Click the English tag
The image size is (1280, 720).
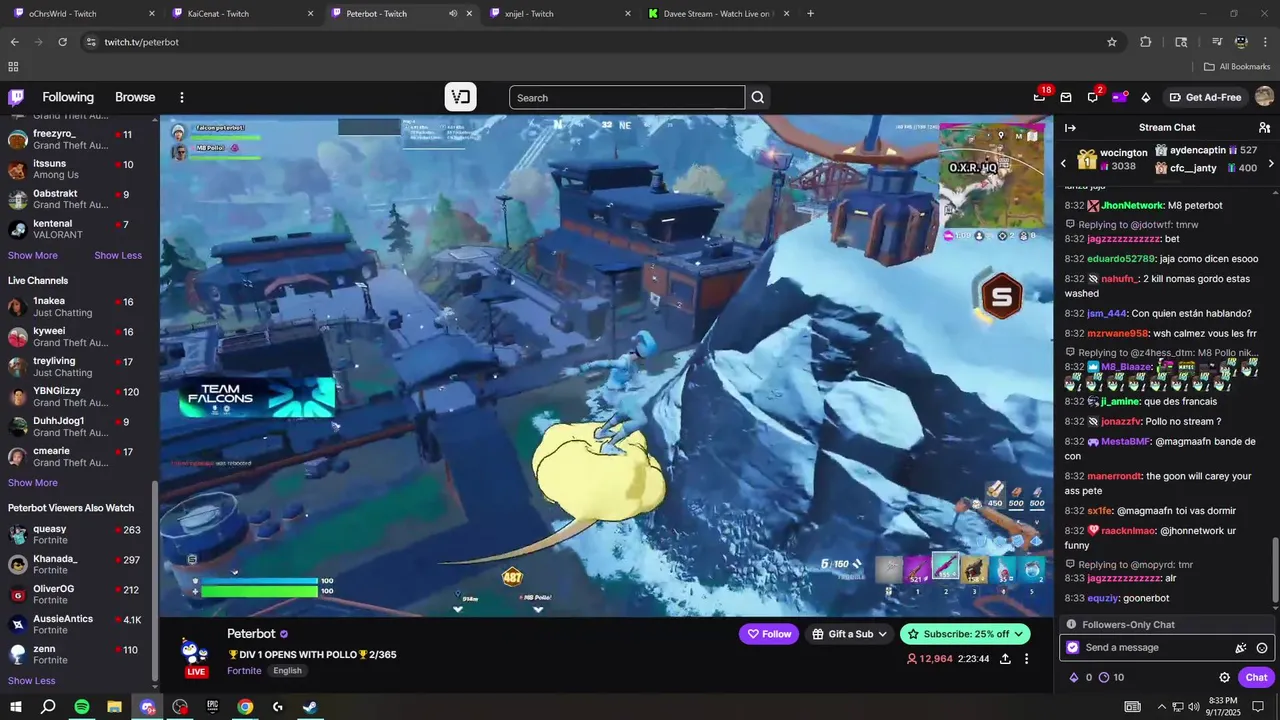(x=287, y=671)
